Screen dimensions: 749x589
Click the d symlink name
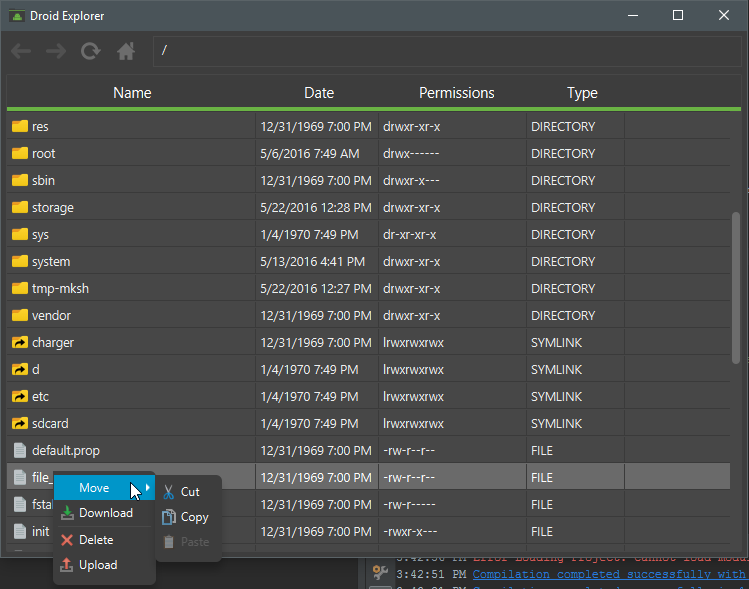point(36,370)
